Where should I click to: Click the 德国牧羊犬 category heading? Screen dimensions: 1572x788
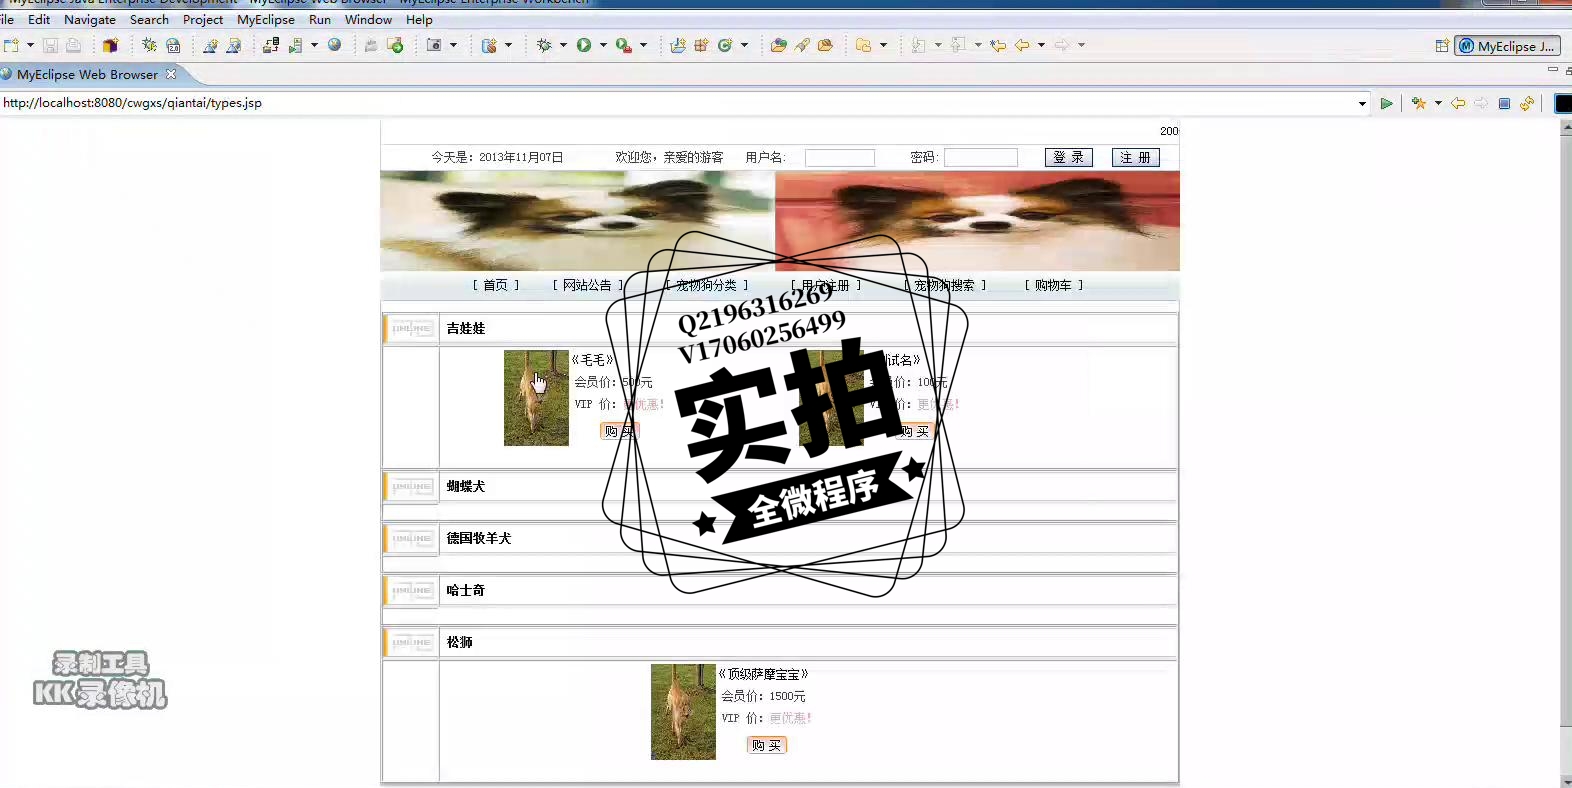(x=479, y=538)
